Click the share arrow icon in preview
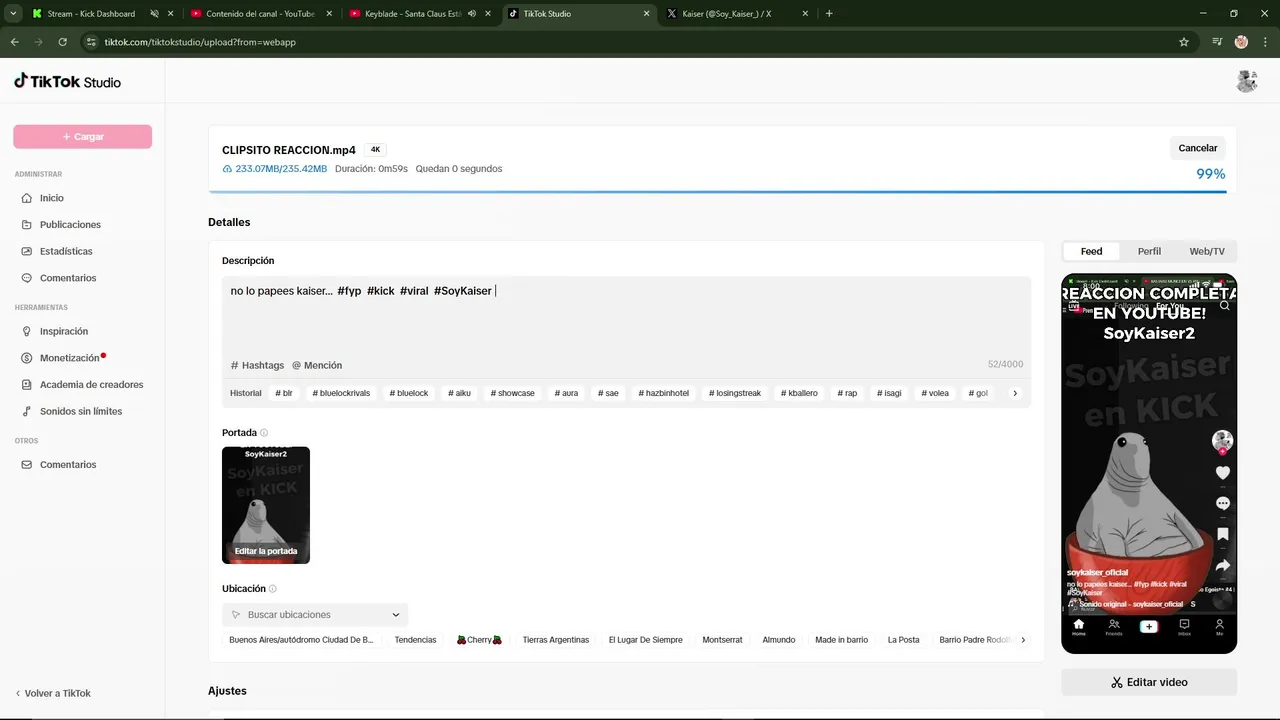The height and width of the screenshot is (720, 1280). (x=1222, y=565)
